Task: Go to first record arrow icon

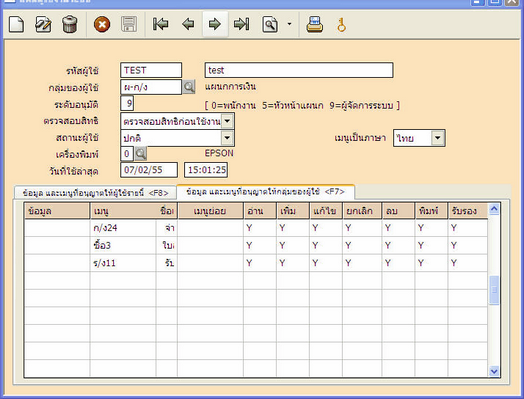Action: point(160,24)
